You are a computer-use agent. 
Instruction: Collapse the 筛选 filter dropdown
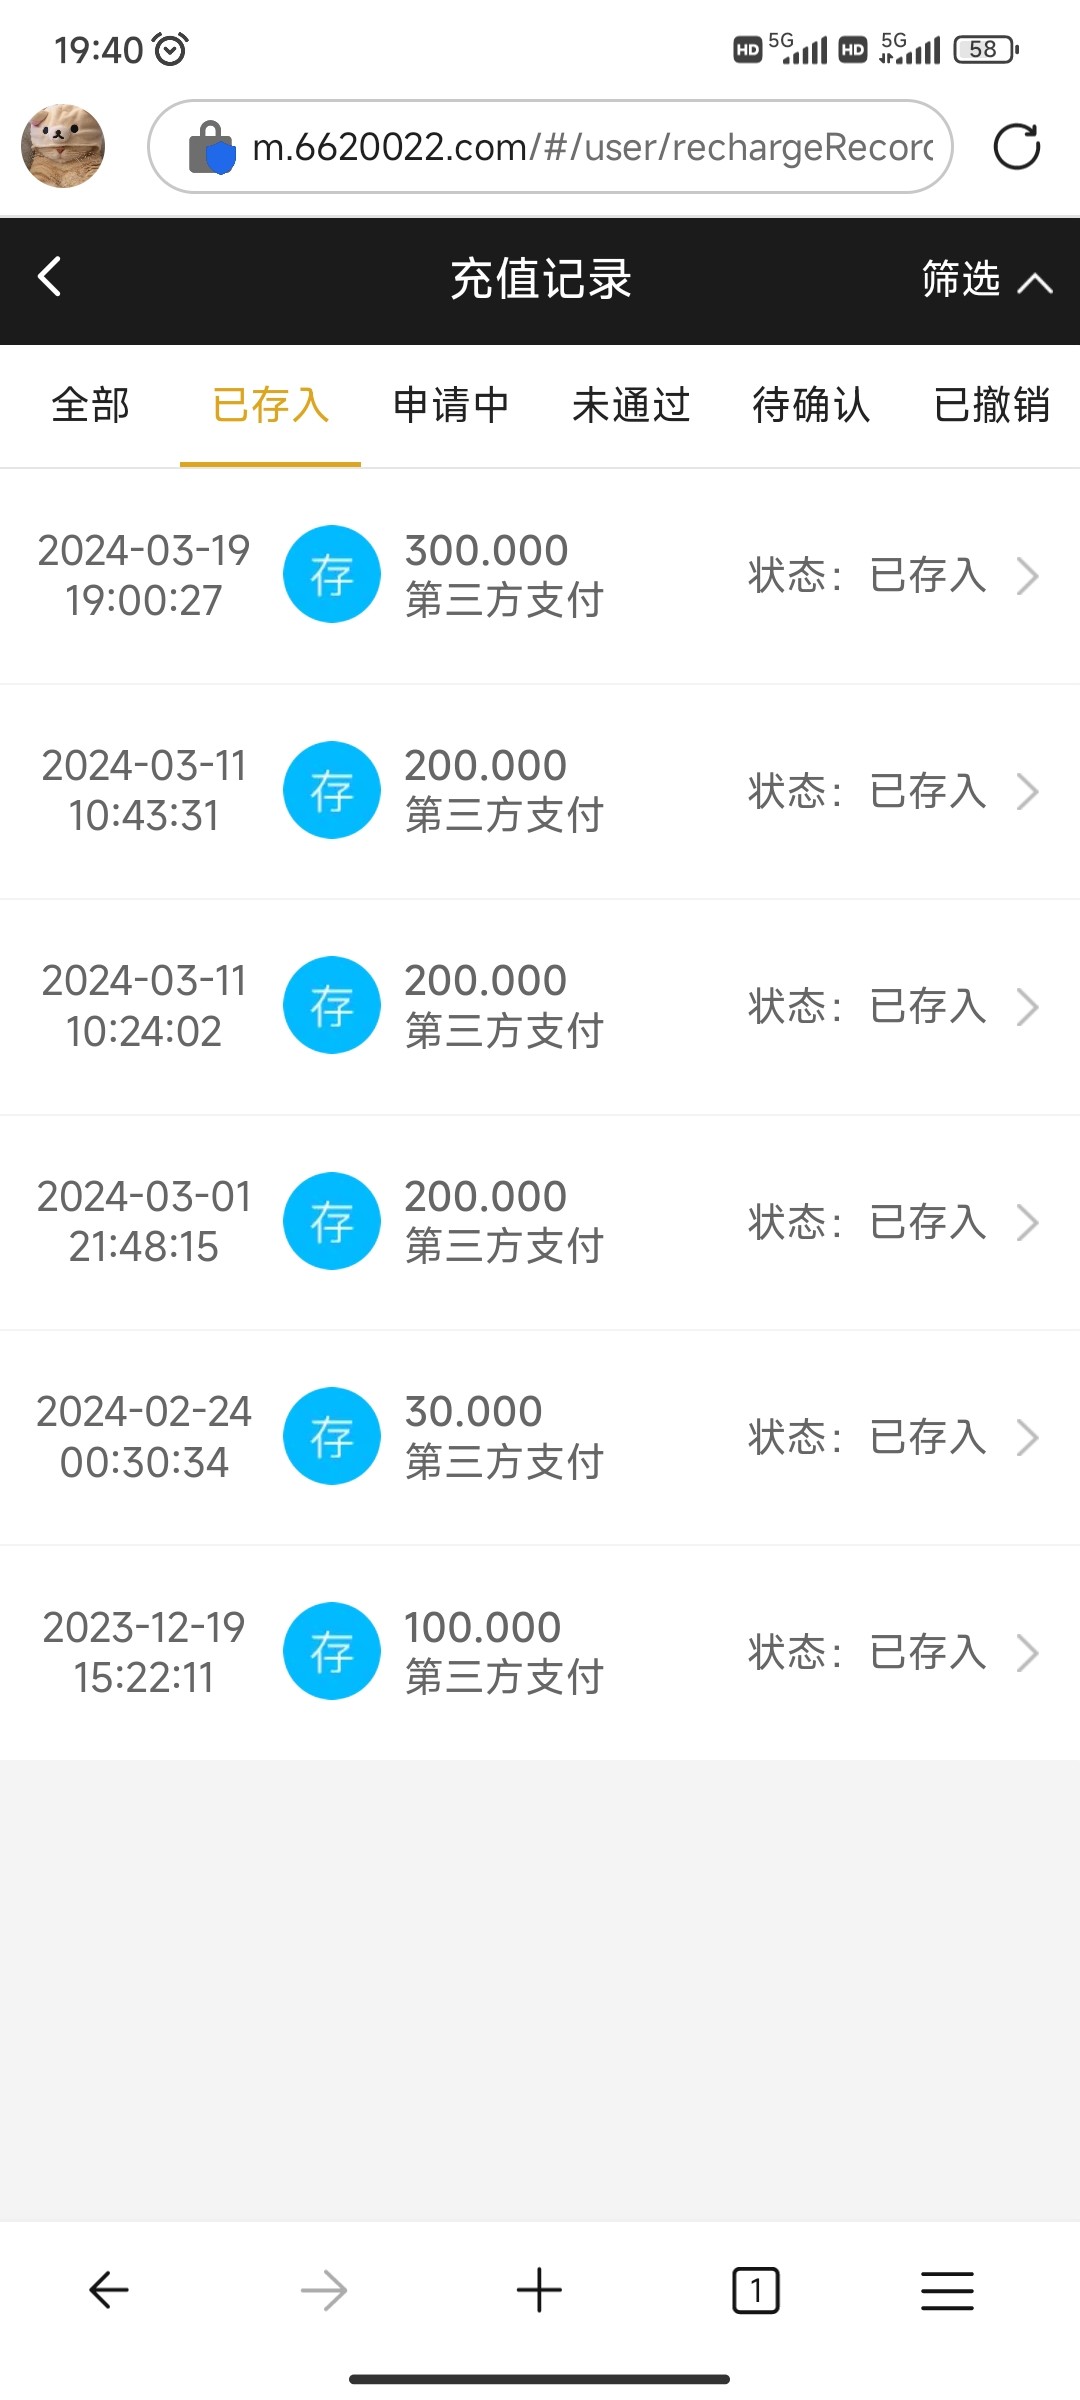(986, 280)
